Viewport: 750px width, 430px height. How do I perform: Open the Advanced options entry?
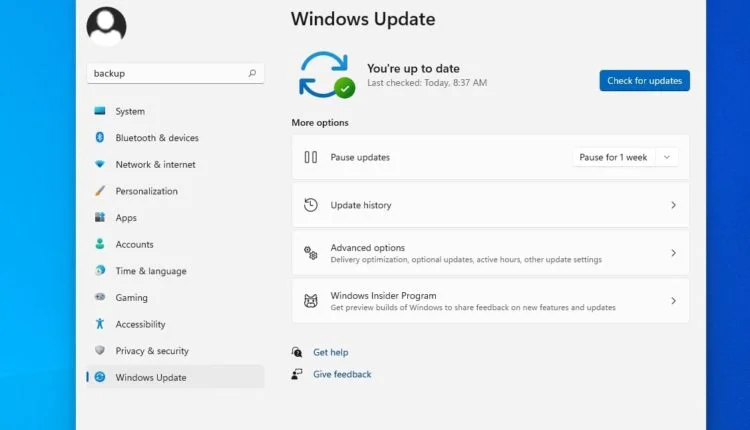click(490, 253)
